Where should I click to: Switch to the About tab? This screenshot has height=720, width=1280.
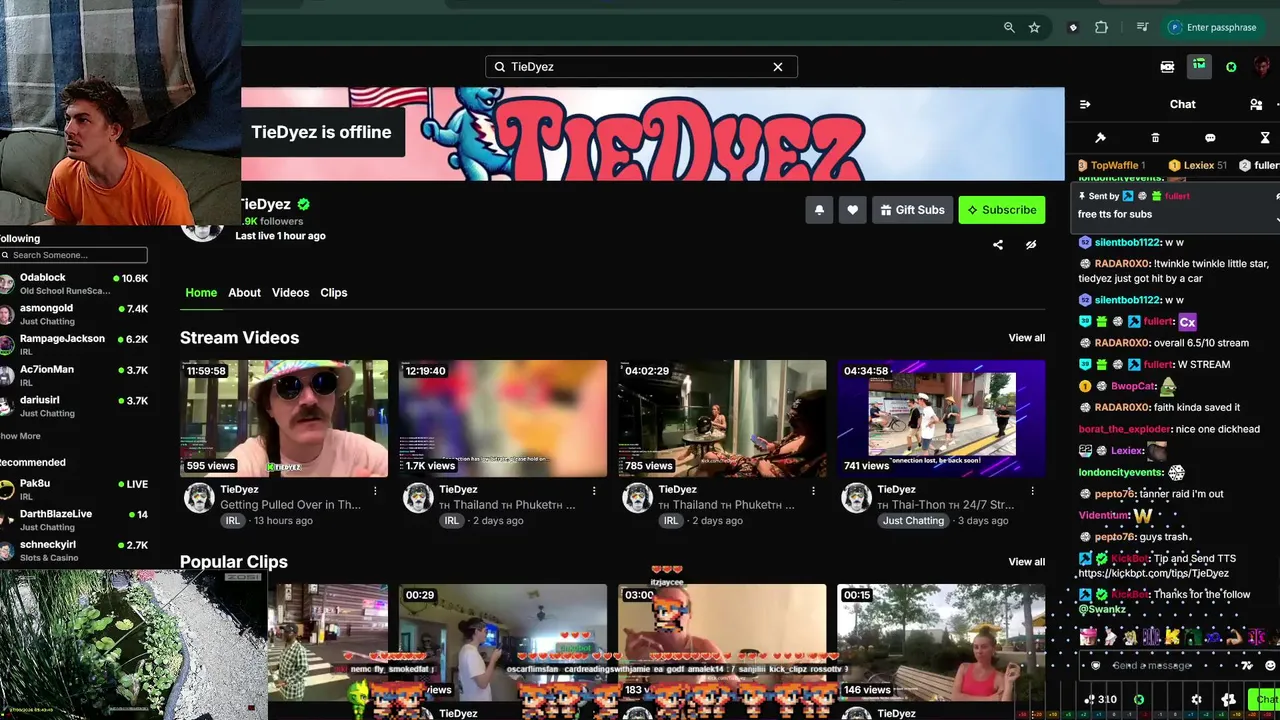244,293
